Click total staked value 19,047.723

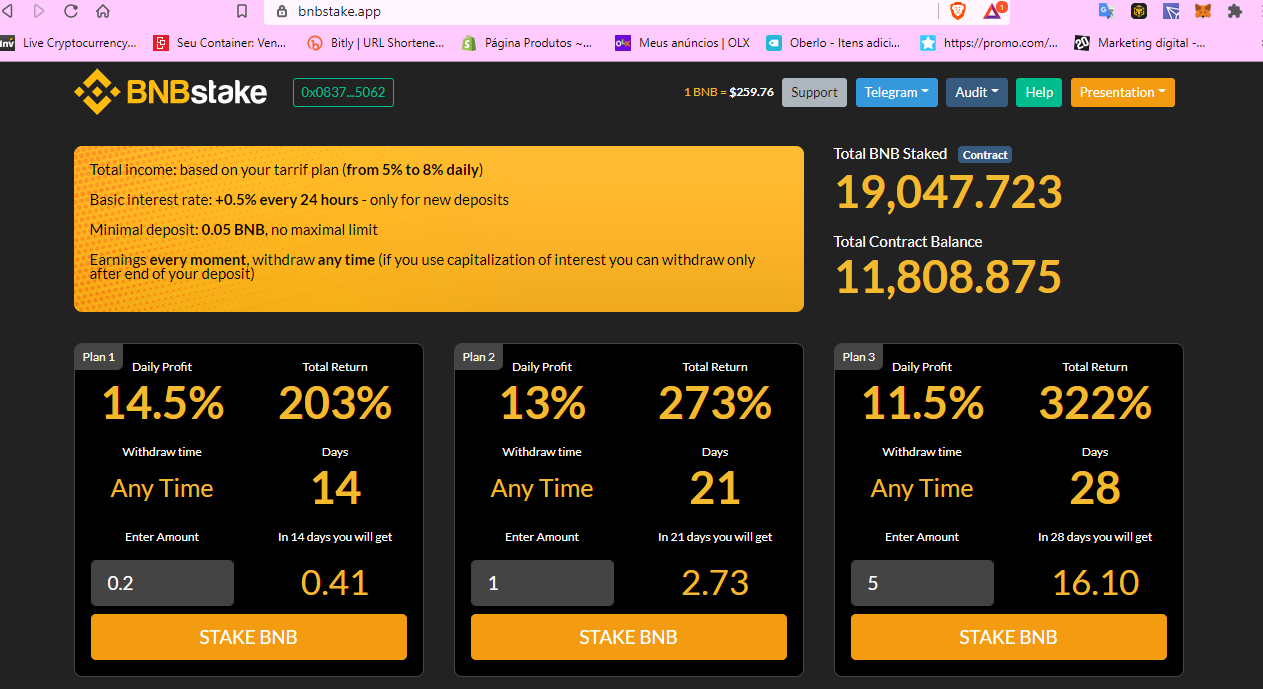(x=949, y=192)
